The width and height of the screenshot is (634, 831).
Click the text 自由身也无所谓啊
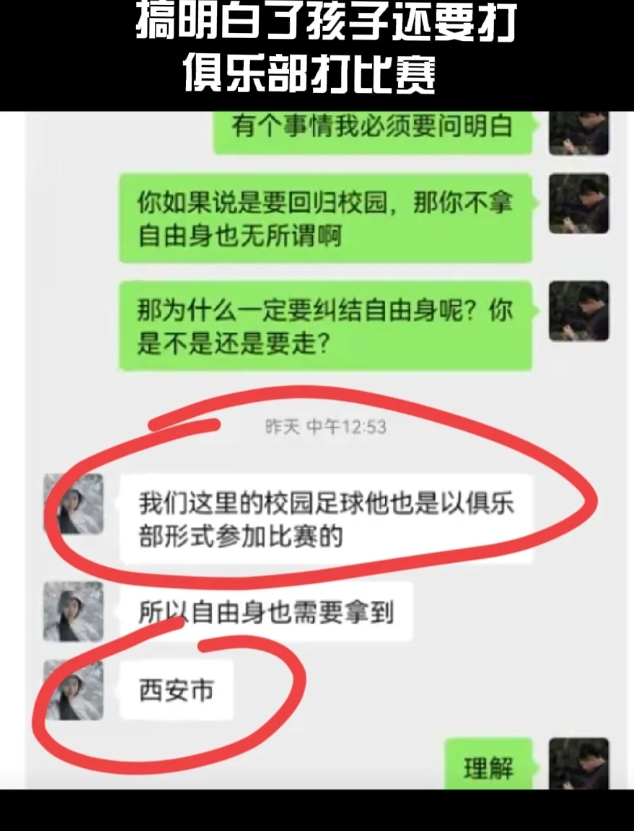tap(239, 236)
